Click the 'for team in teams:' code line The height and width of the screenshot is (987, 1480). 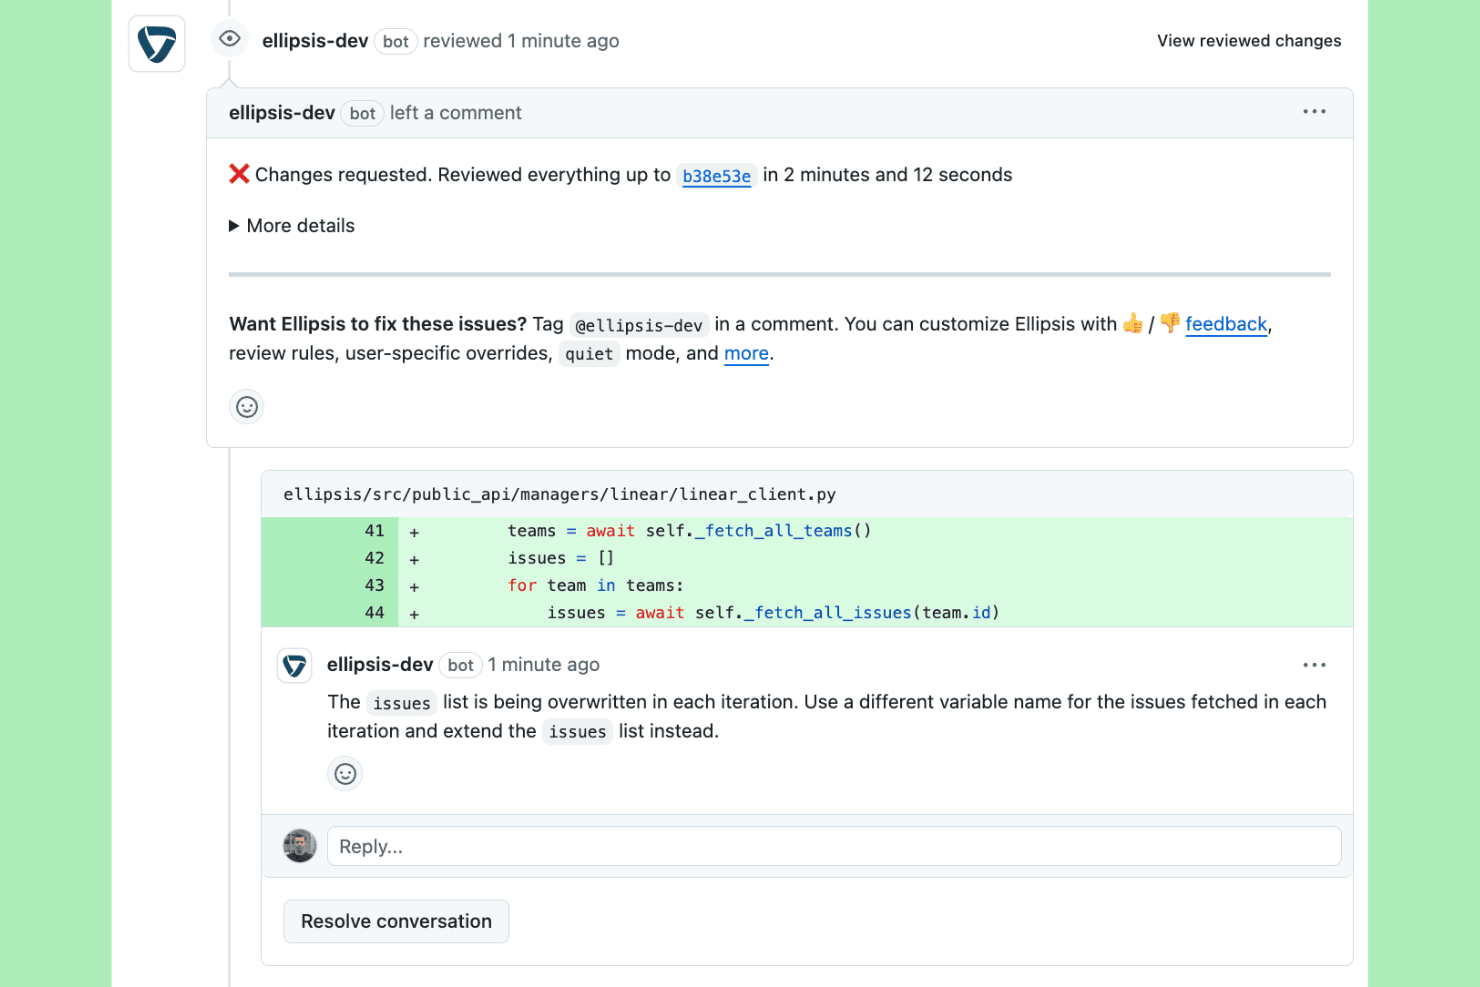coord(596,585)
